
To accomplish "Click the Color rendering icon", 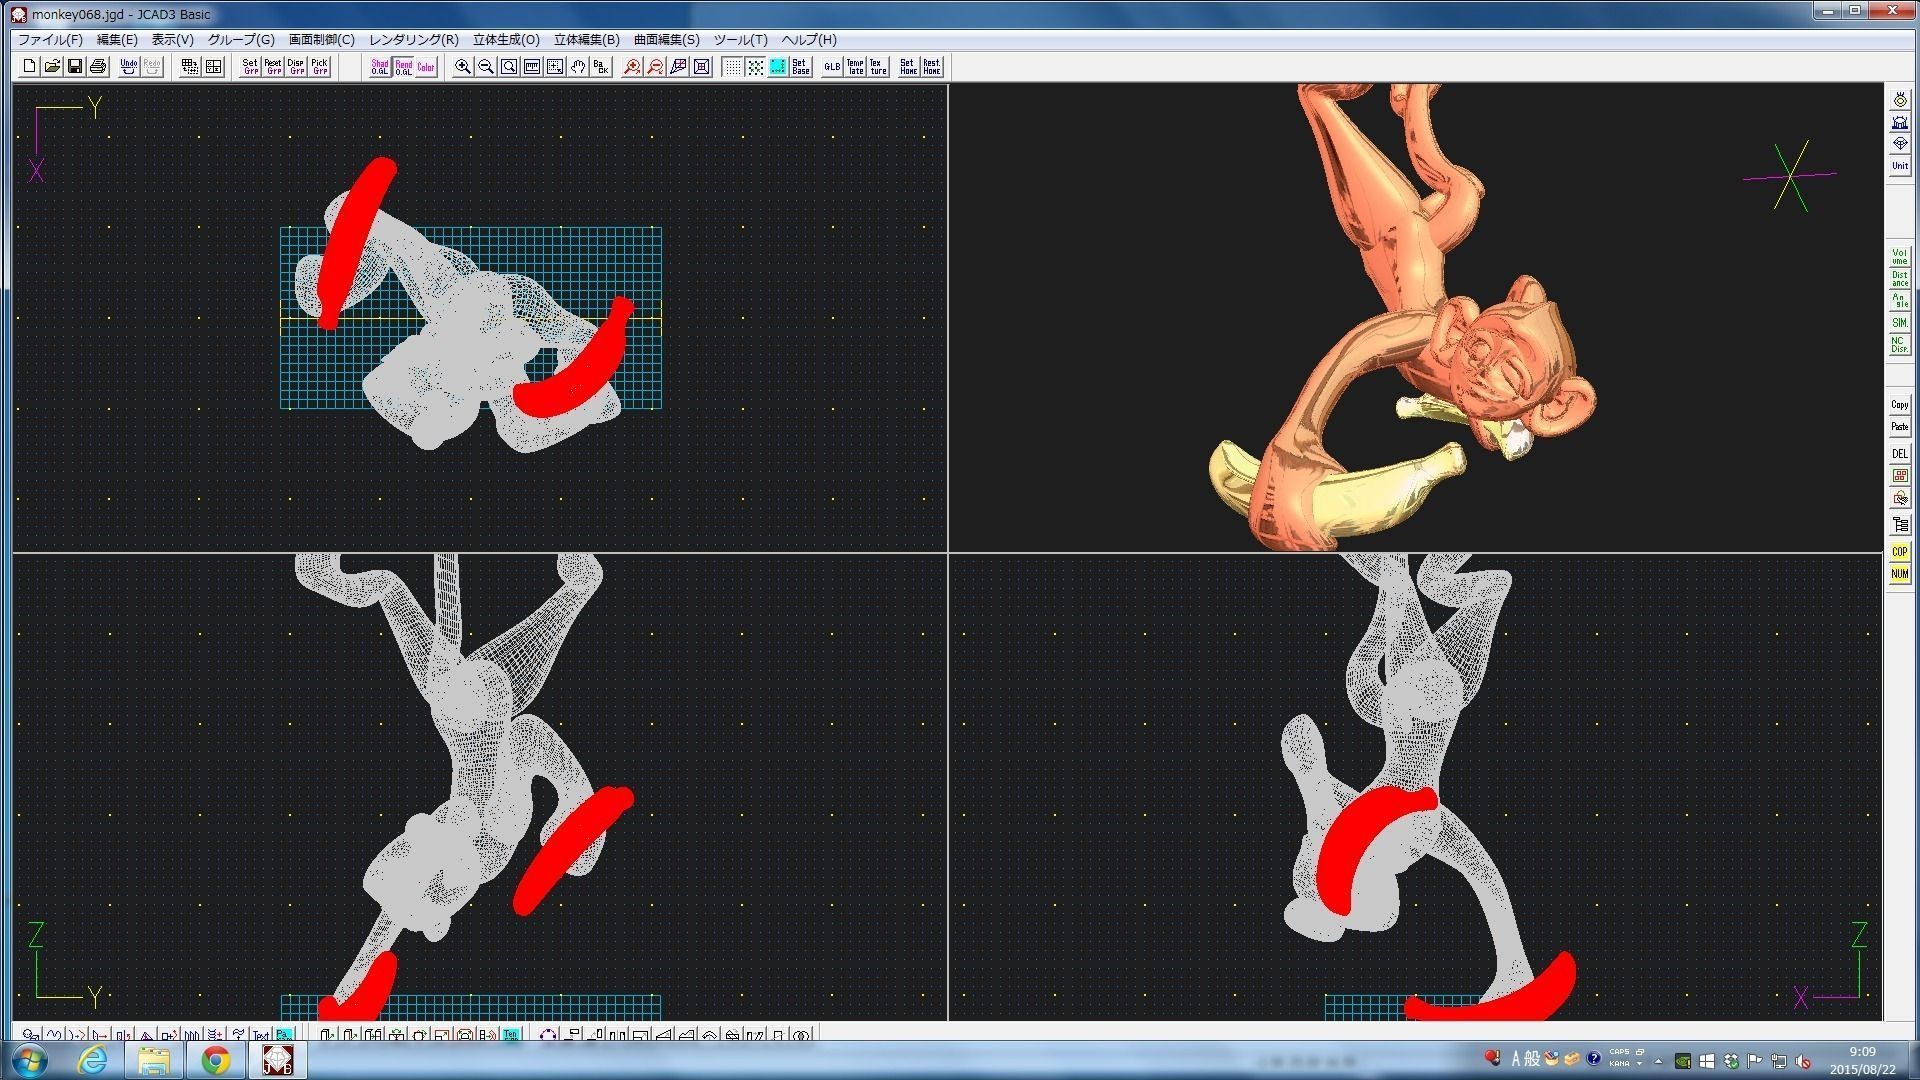I will point(426,66).
